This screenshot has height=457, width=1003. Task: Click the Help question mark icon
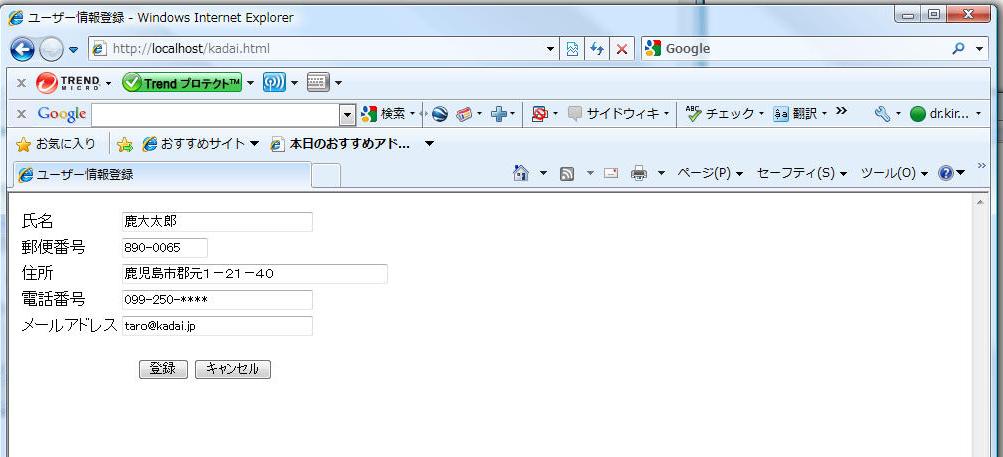click(946, 174)
